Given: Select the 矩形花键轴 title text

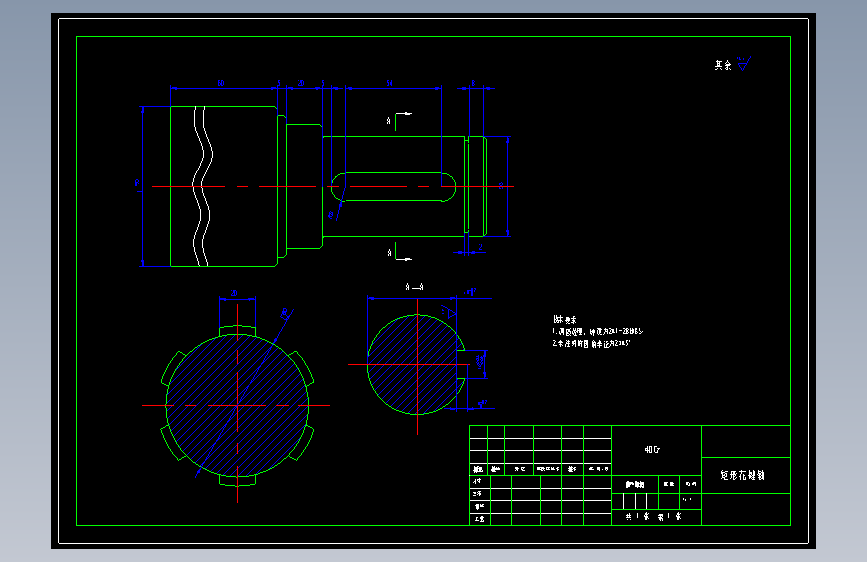Looking at the screenshot, I should pos(742,475).
